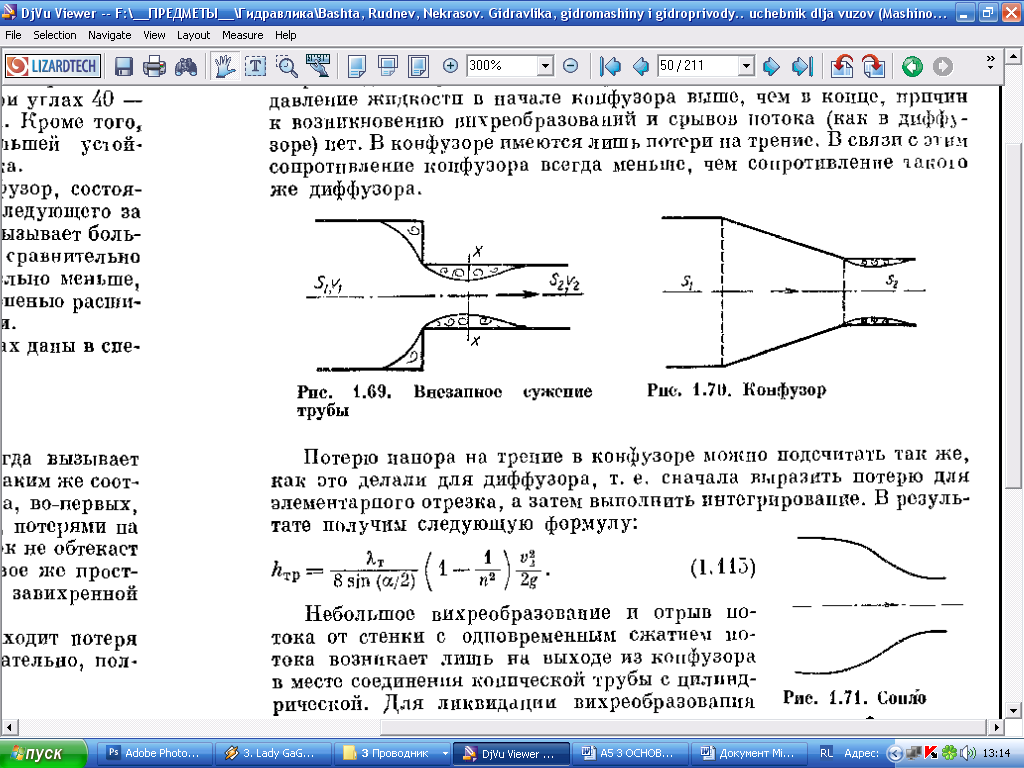
Task: Click the Рис. 1.71 caption text
Action: (x=854, y=697)
